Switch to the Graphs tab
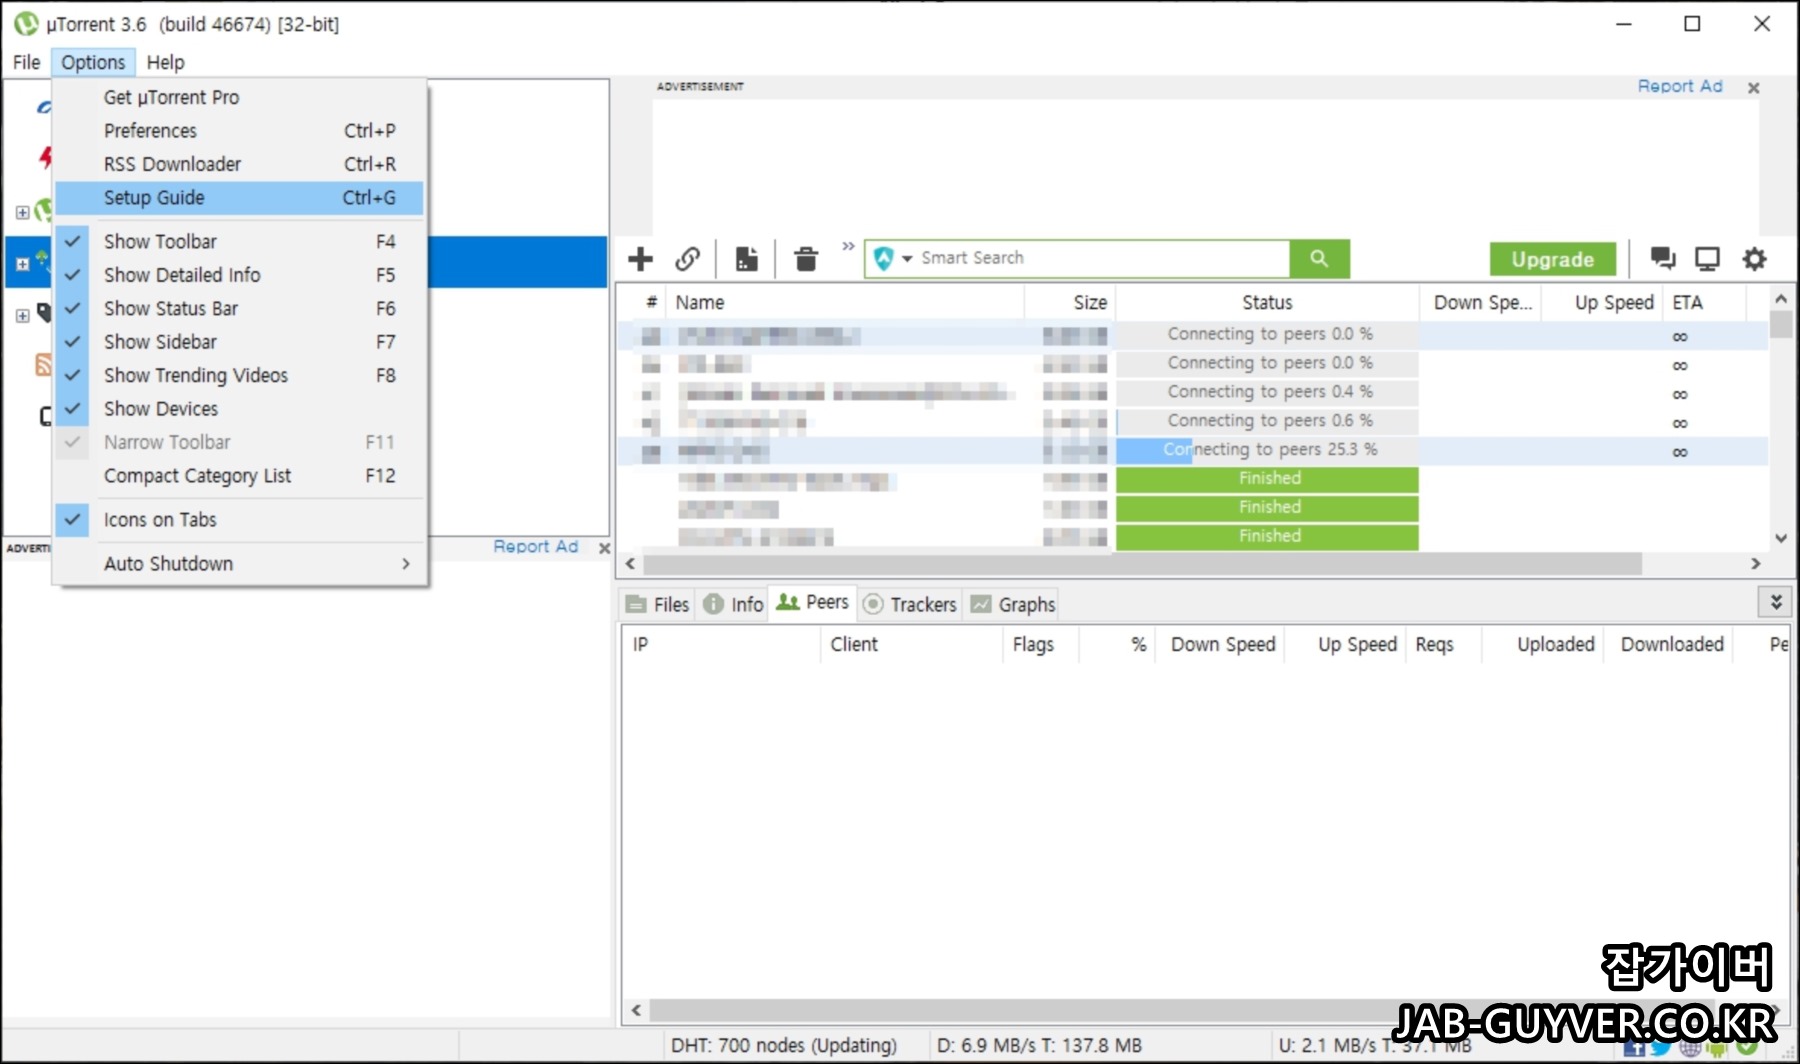 pyautogui.click(x=1013, y=604)
